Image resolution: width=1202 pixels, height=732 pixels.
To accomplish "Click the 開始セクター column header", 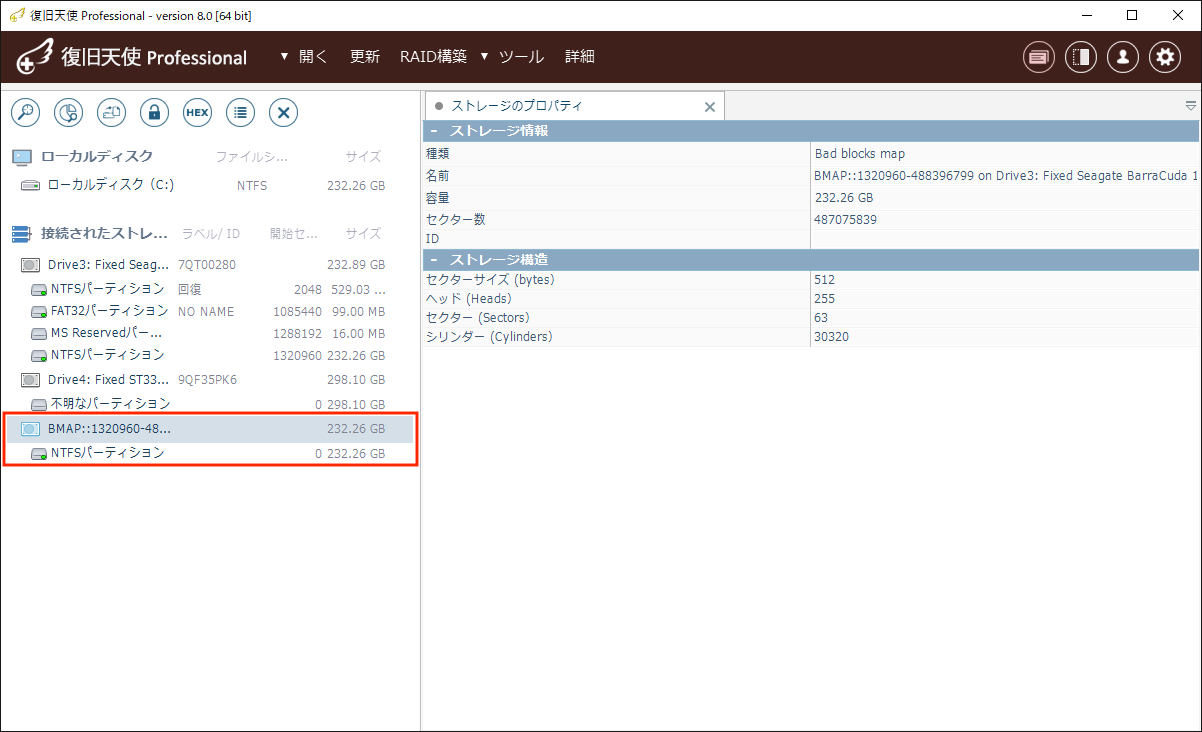I will 294,233.
